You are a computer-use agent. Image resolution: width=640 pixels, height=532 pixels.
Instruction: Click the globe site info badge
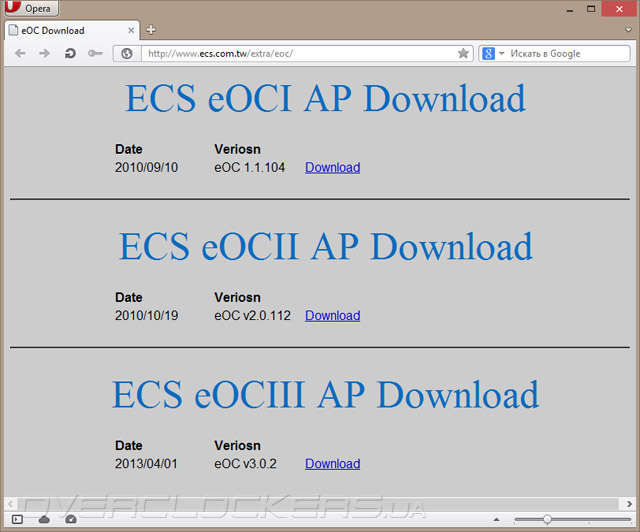pos(127,53)
